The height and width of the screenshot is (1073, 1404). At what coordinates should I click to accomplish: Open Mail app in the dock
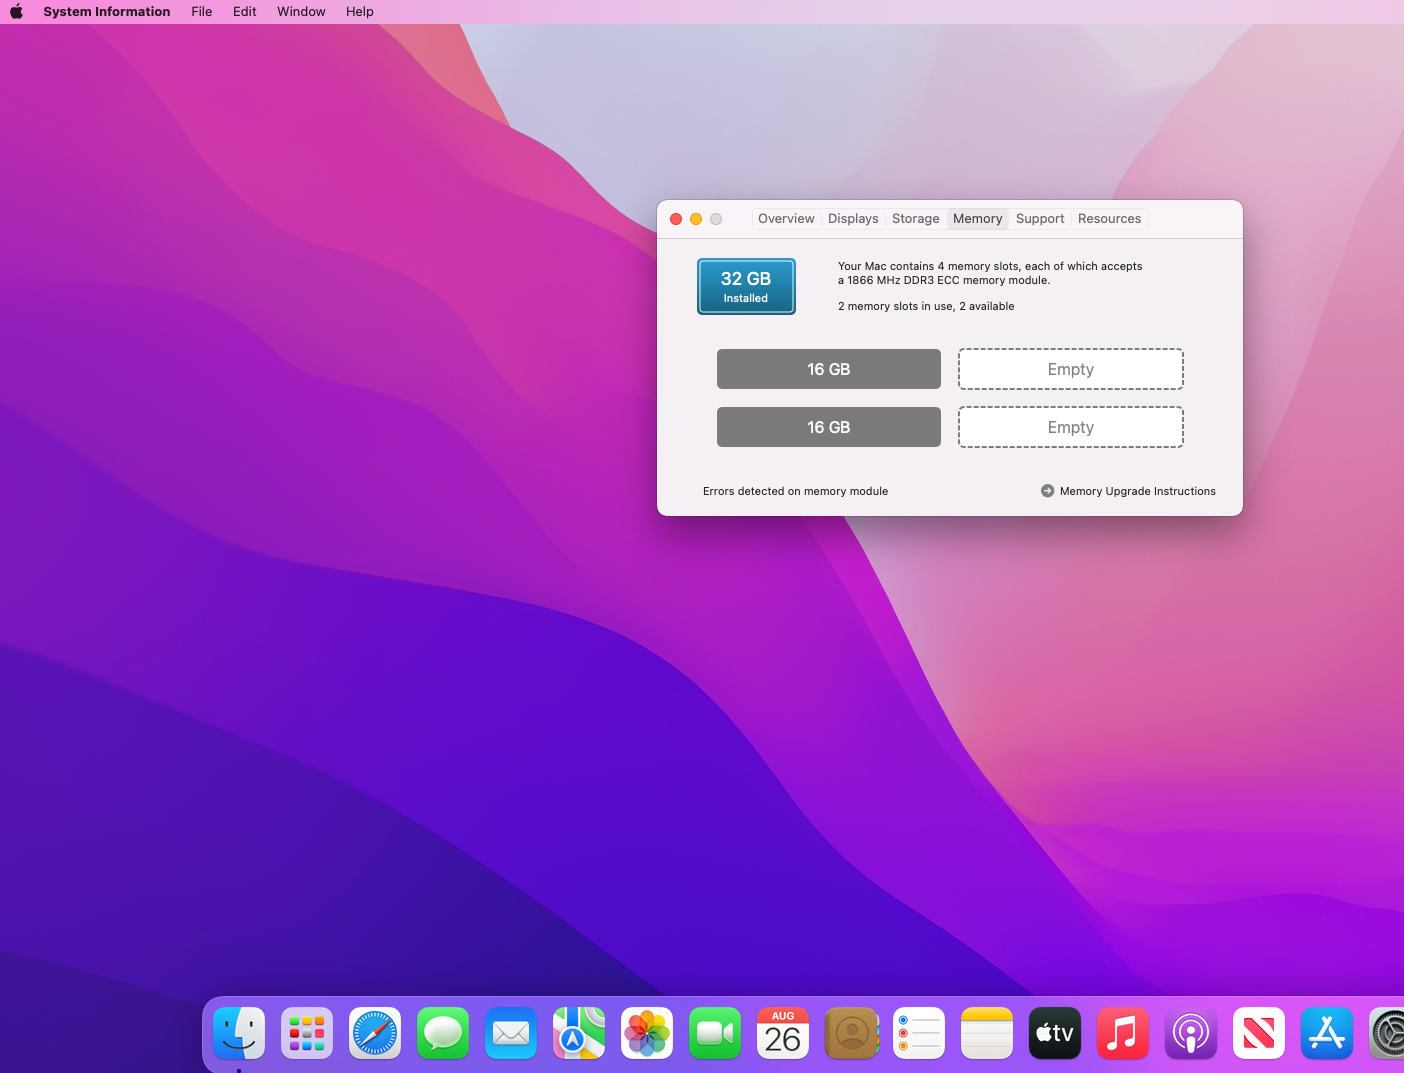(511, 1033)
